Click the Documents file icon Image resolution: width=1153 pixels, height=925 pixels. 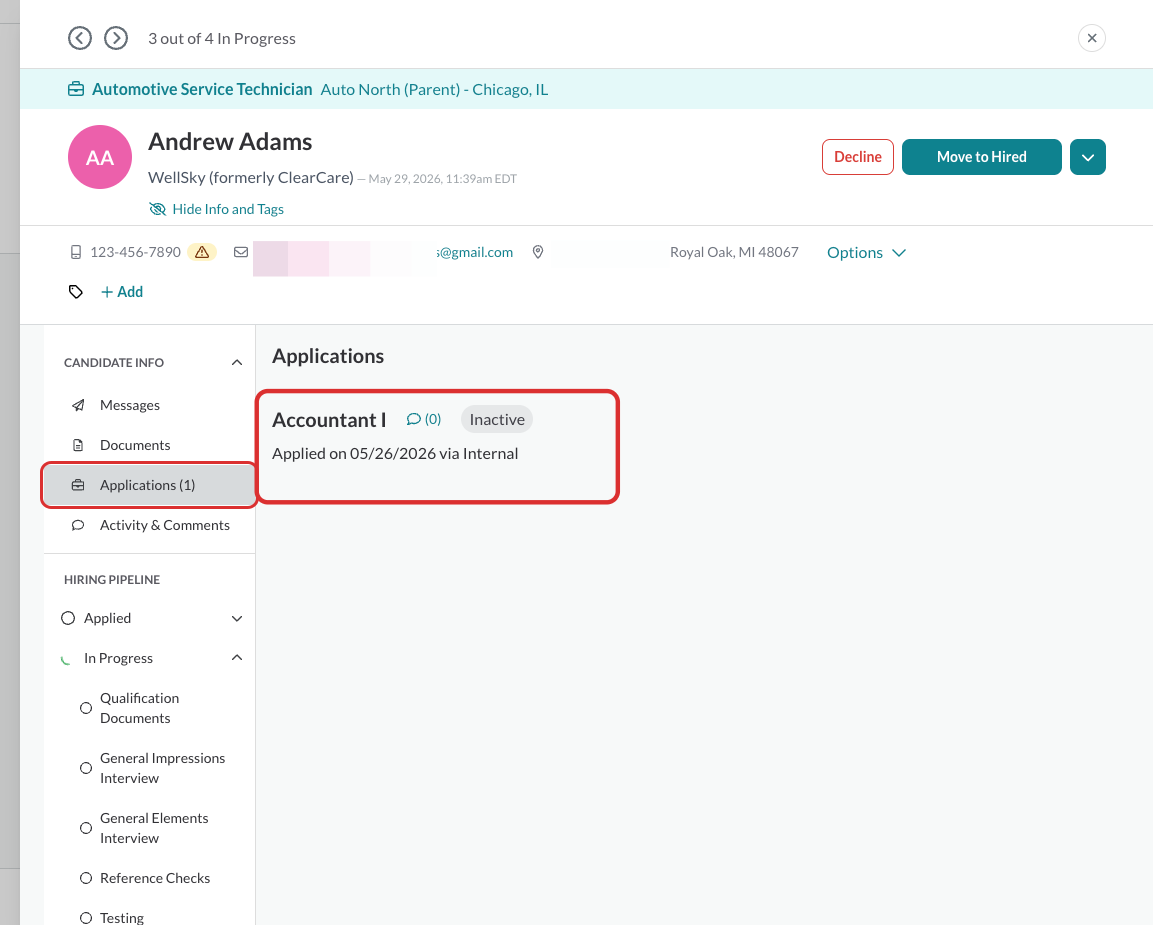pos(78,446)
